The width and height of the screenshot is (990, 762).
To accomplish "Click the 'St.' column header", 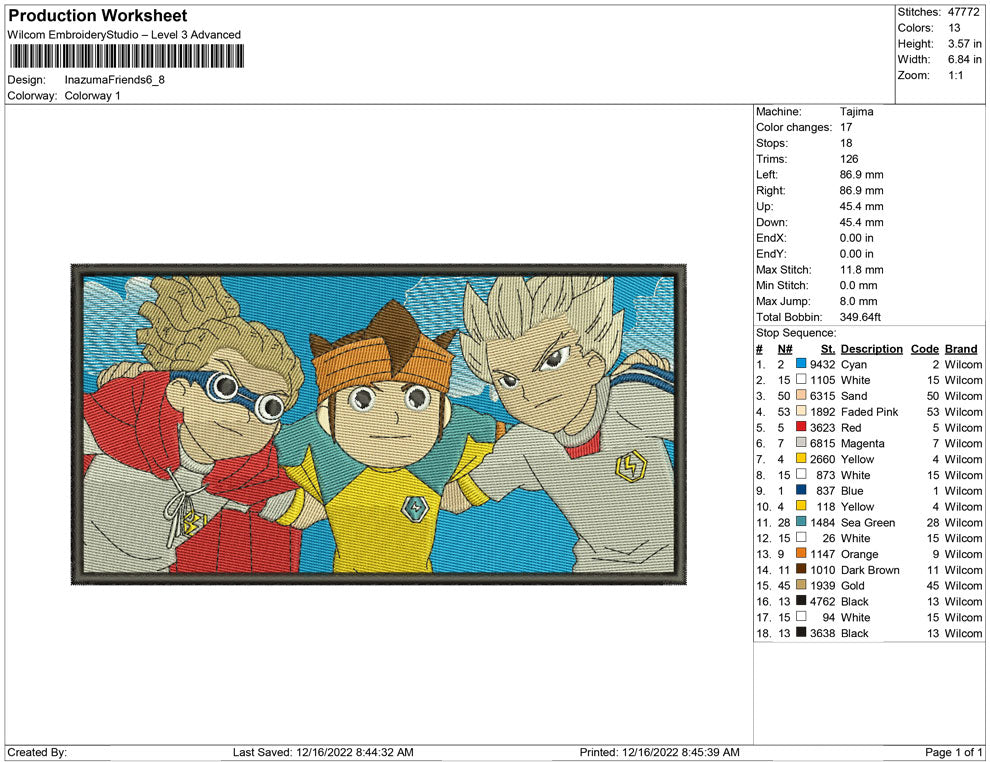I will (x=828, y=348).
